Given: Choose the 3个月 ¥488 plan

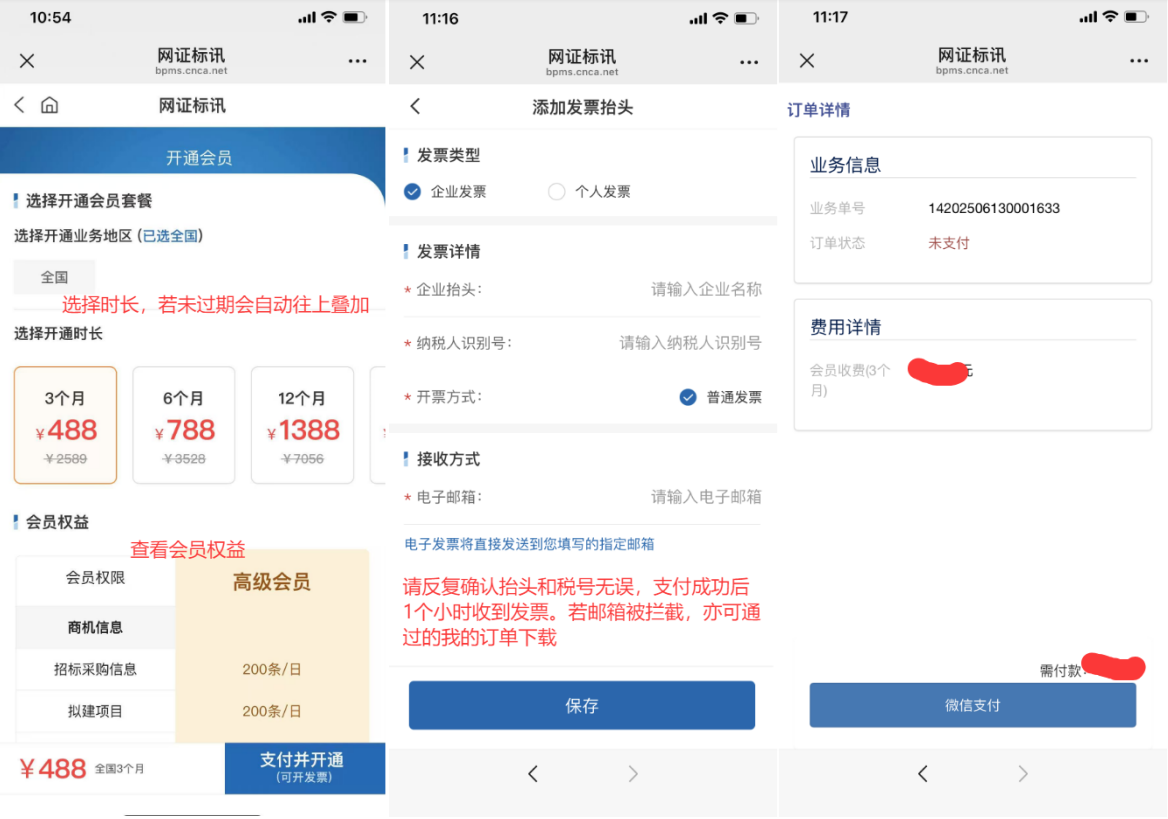Looking at the screenshot, I should [66, 425].
